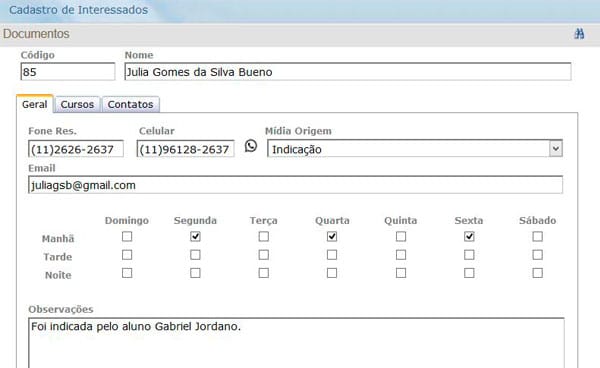The image size is (600, 368).
Task: Click the Fone Res. field
Action: (x=76, y=149)
